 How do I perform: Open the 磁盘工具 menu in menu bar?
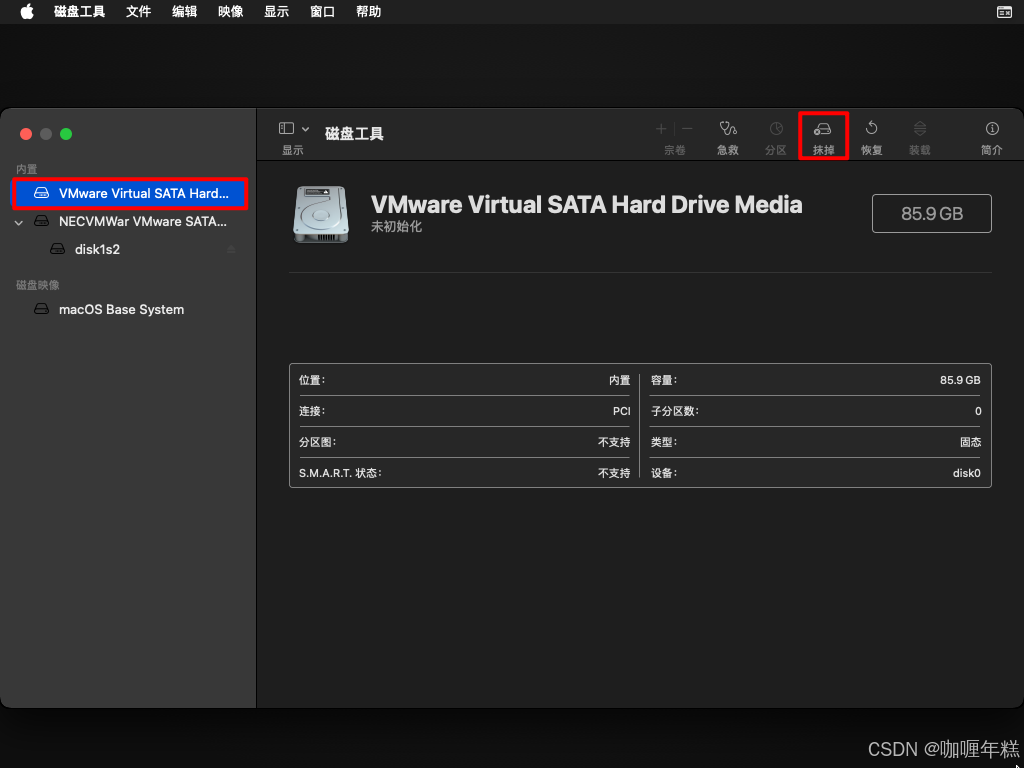point(80,12)
